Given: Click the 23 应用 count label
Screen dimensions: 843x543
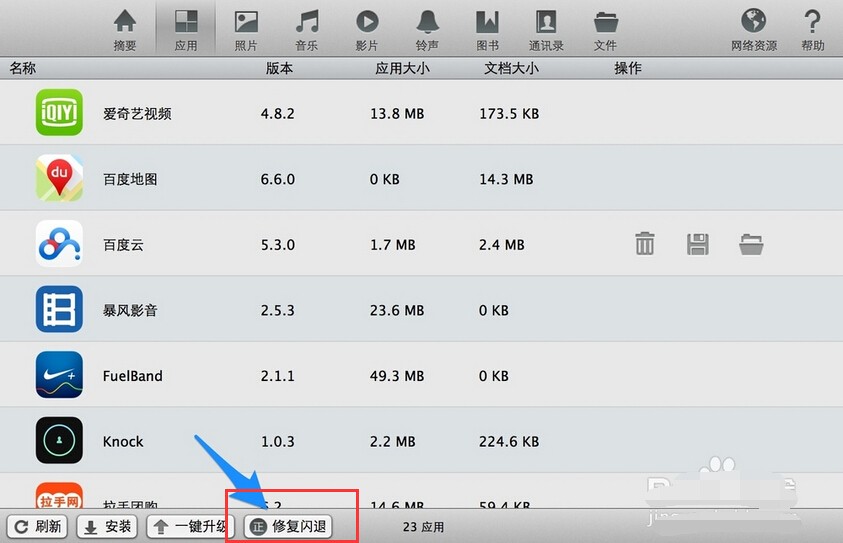Looking at the screenshot, I should pos(424,527).
